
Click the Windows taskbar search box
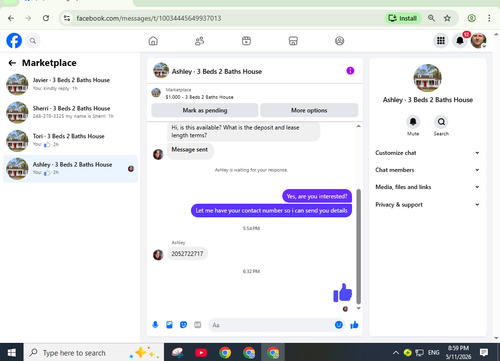click(94, 352)
